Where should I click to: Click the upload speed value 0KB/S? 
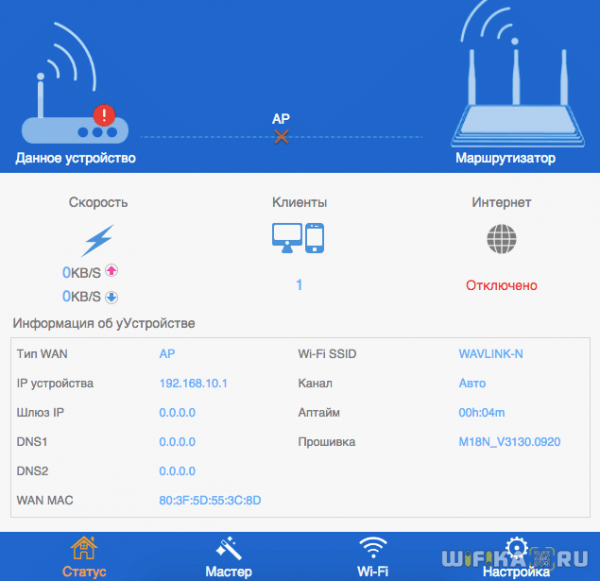(x=81, y=273)
